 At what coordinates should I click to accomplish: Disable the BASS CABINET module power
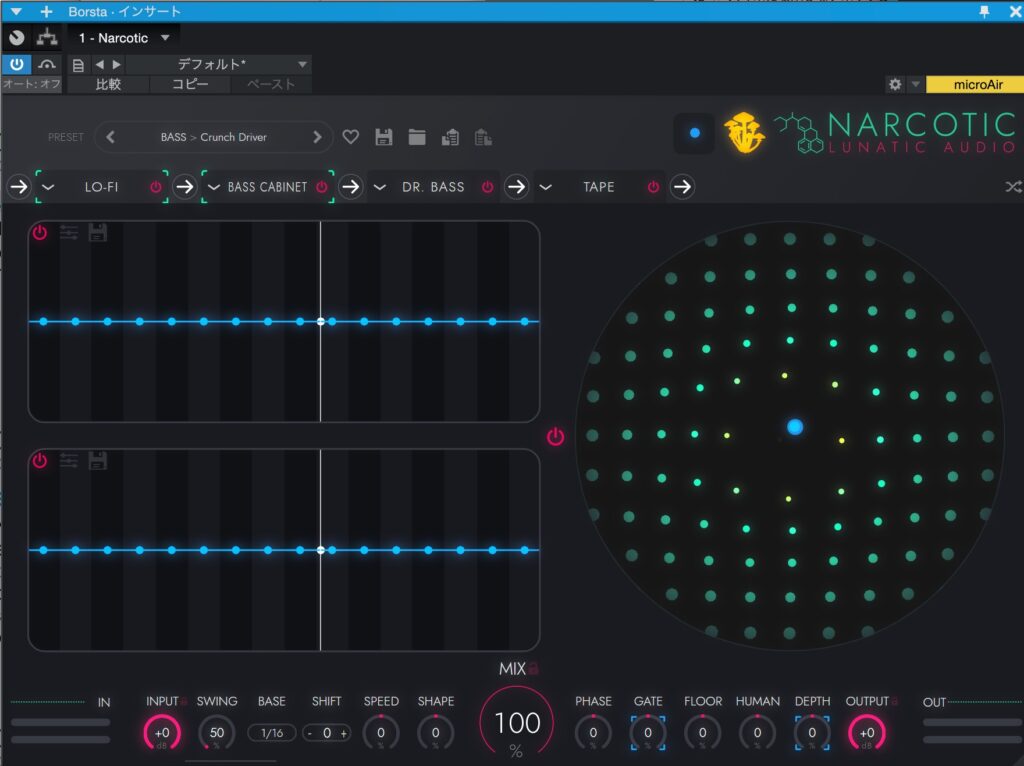[x=322, y=187]
